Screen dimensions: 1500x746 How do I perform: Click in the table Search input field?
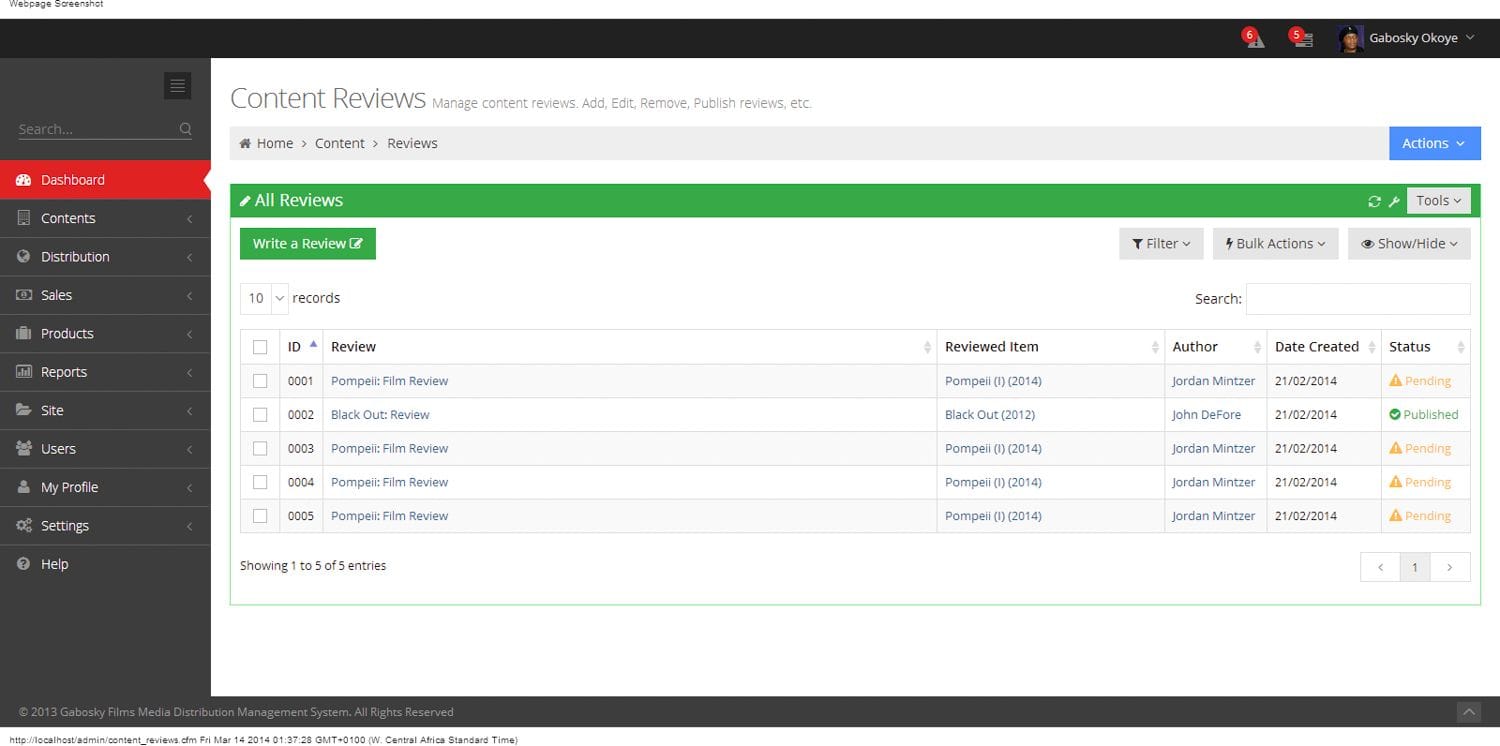(x=1358, y=299)
